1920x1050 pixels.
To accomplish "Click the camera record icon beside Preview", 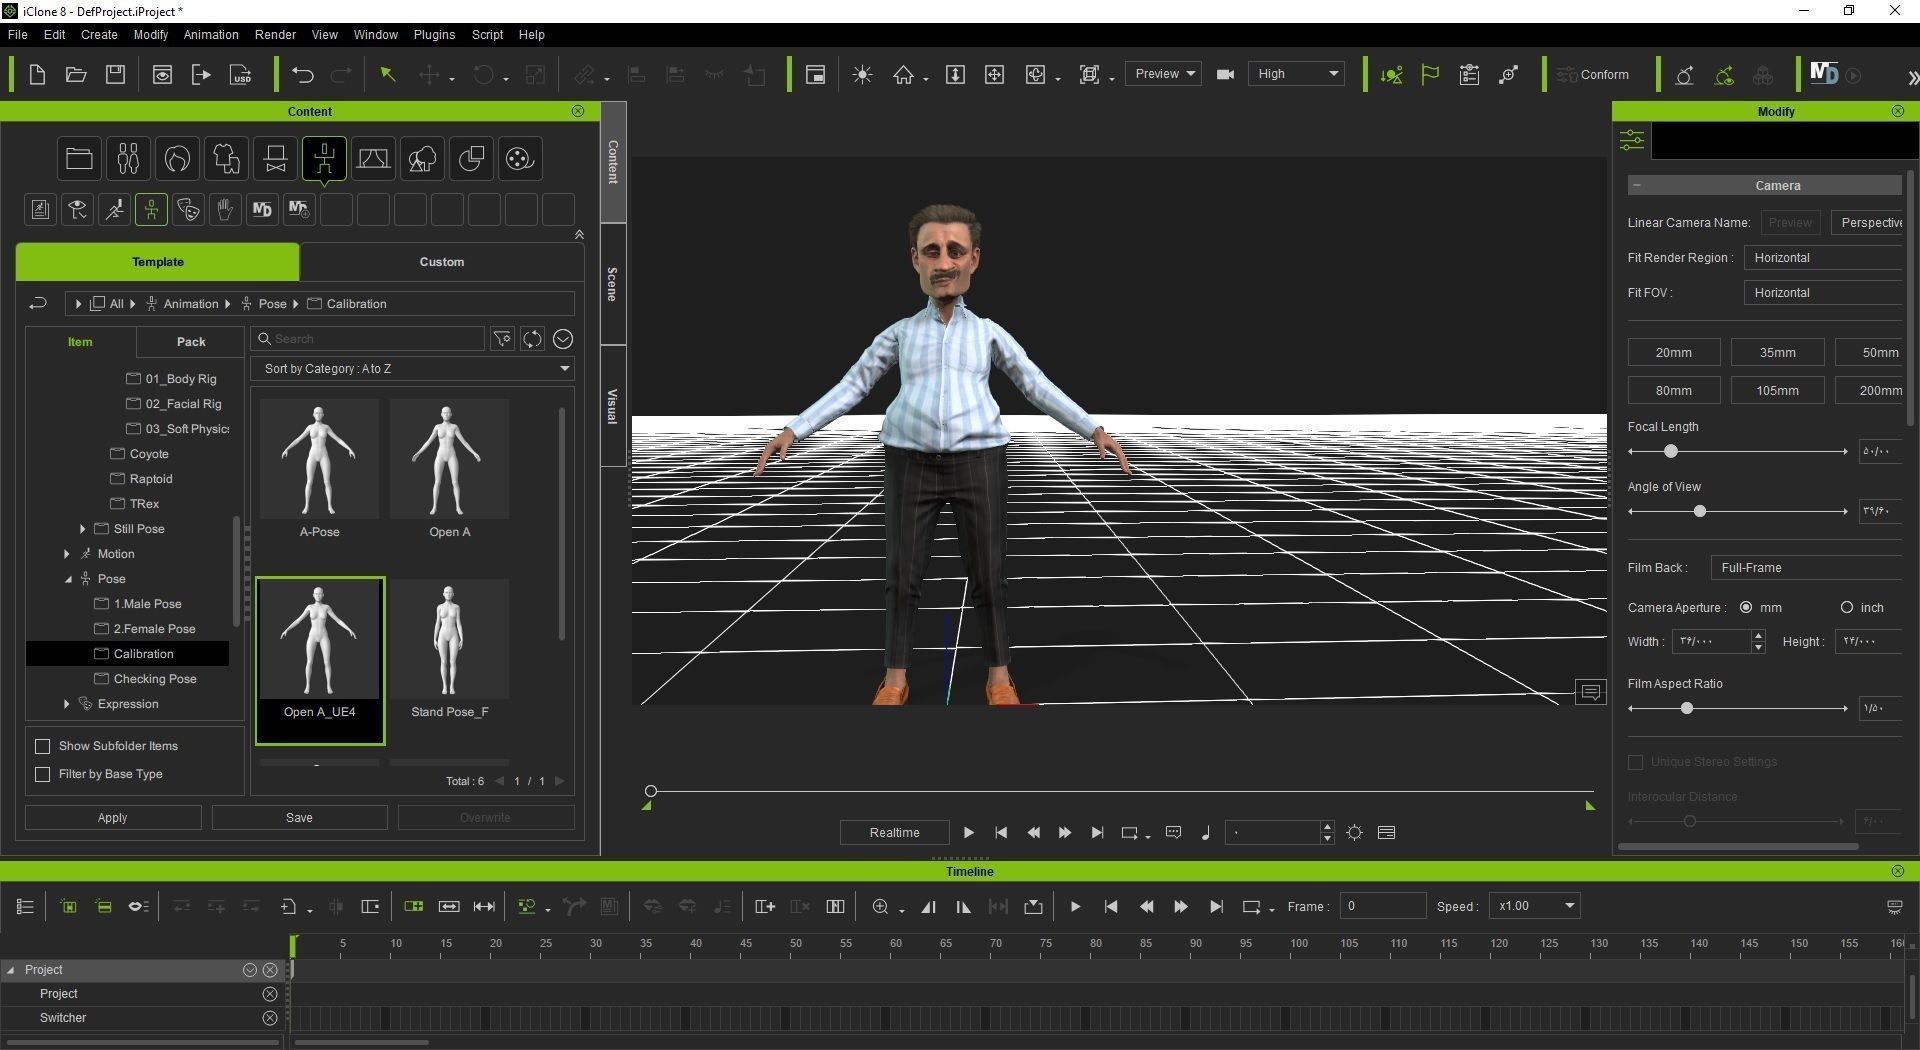I will pyautogui.click(x=1225, y=75).
